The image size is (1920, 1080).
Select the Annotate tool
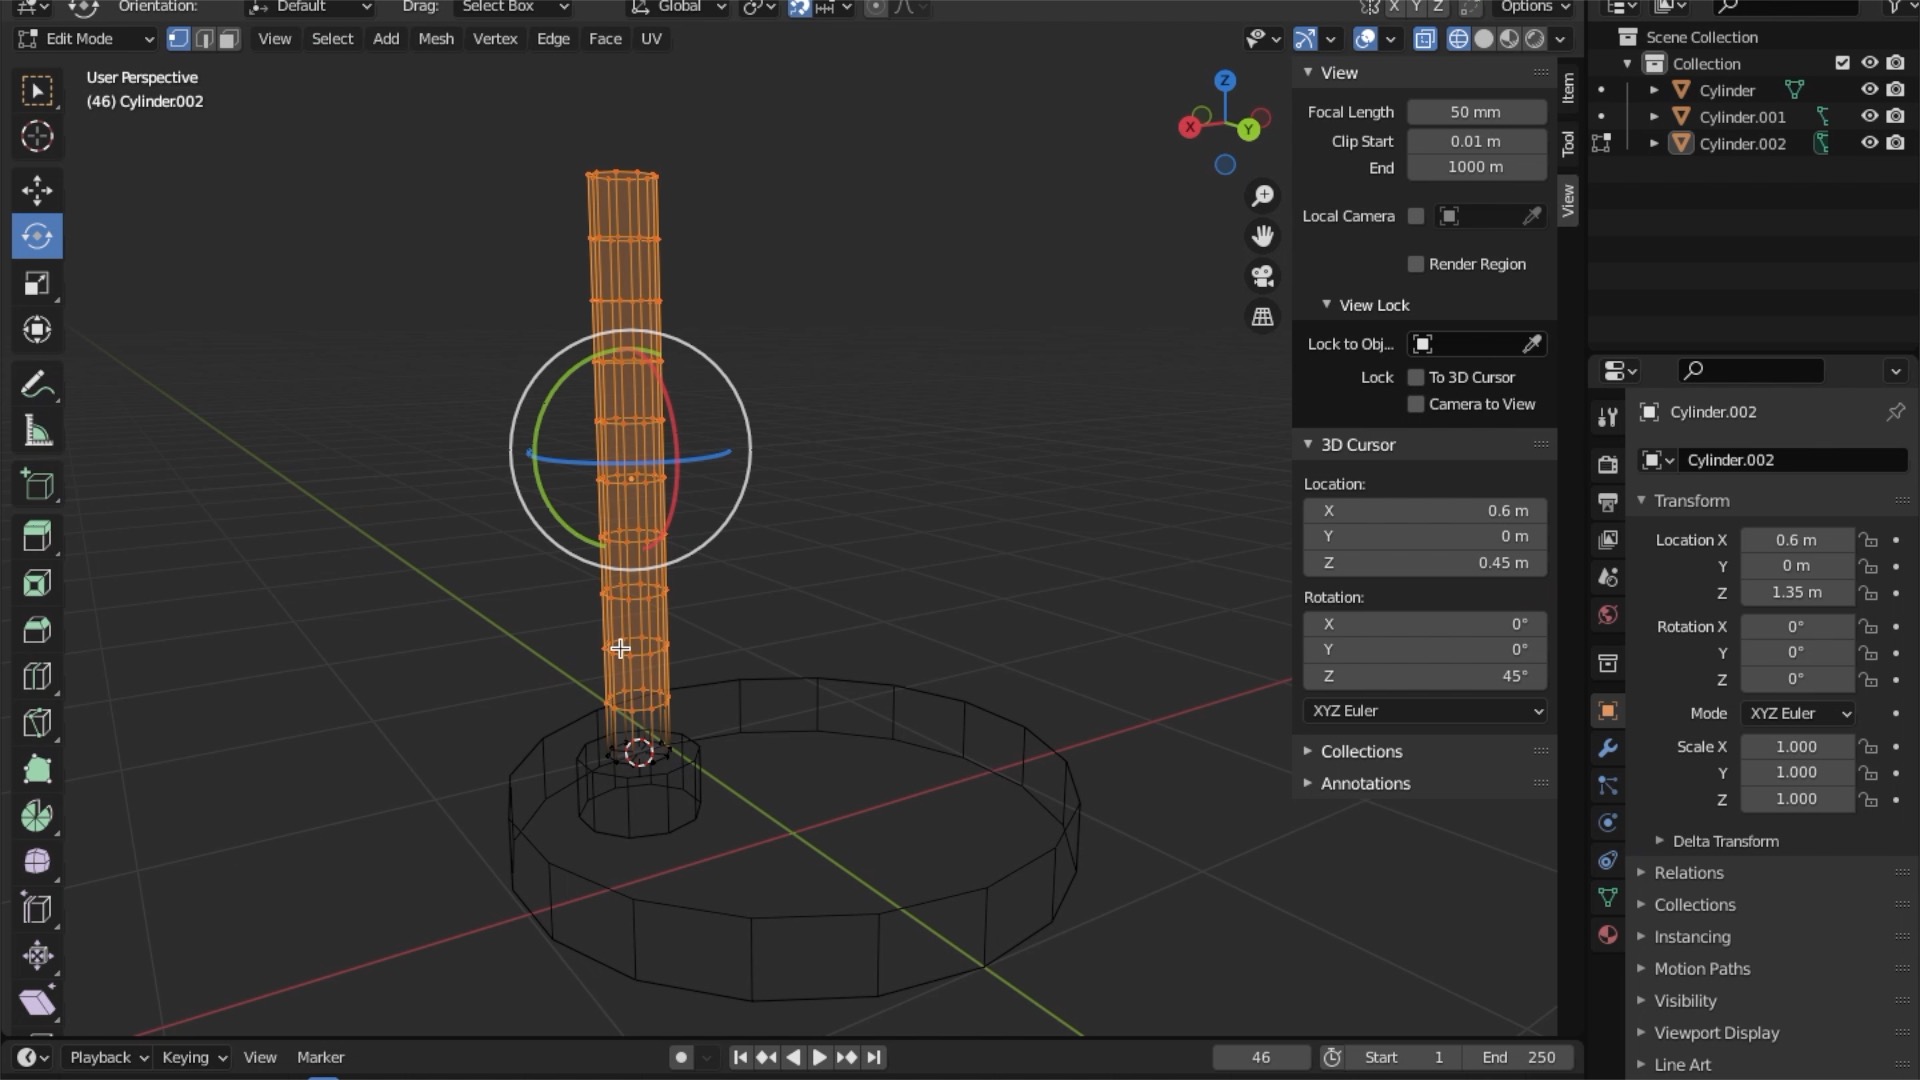click(37, 383)
